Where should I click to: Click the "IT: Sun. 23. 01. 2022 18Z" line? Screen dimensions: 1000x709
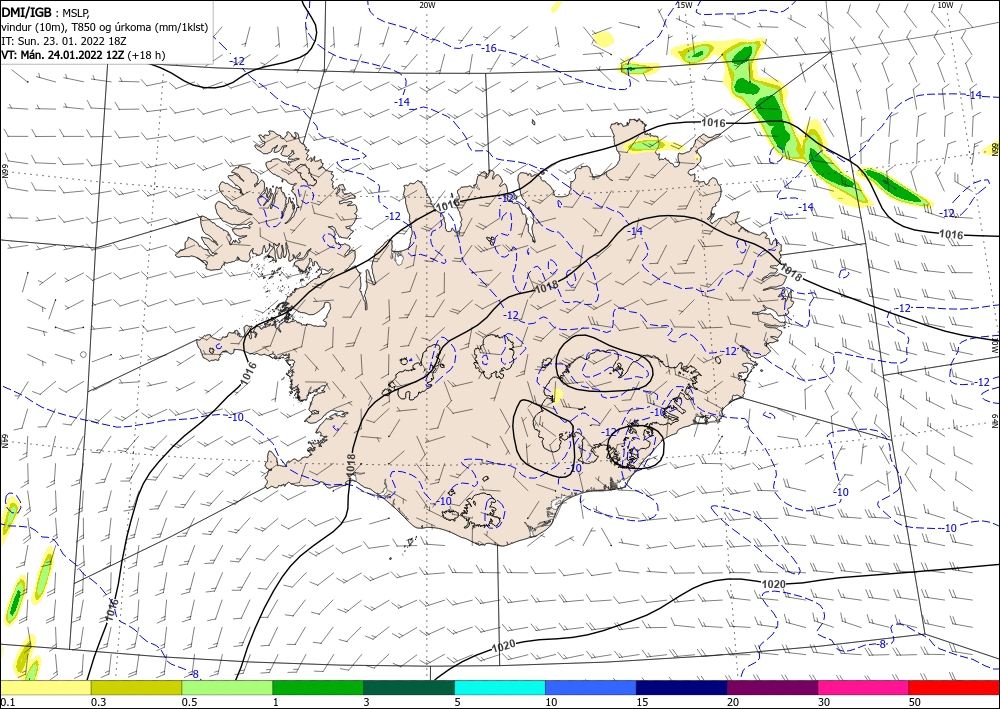tap(64, 41)
